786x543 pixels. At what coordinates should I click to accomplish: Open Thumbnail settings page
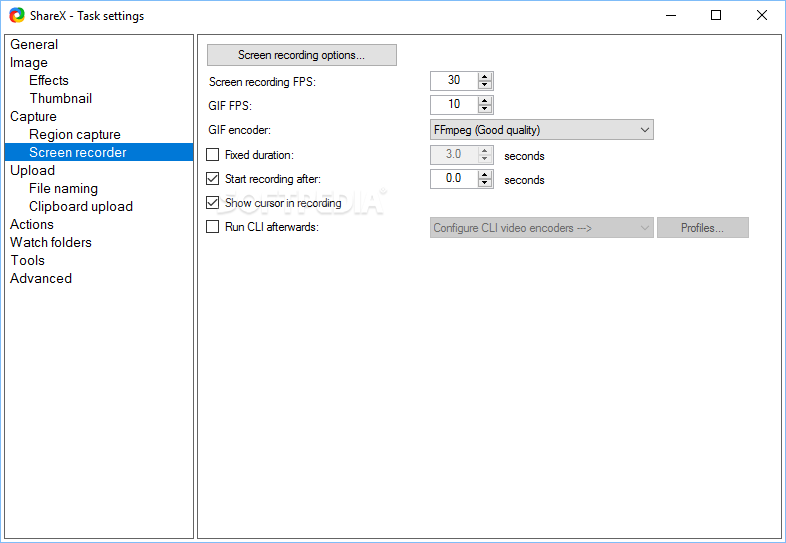click(x=61, y=98)
